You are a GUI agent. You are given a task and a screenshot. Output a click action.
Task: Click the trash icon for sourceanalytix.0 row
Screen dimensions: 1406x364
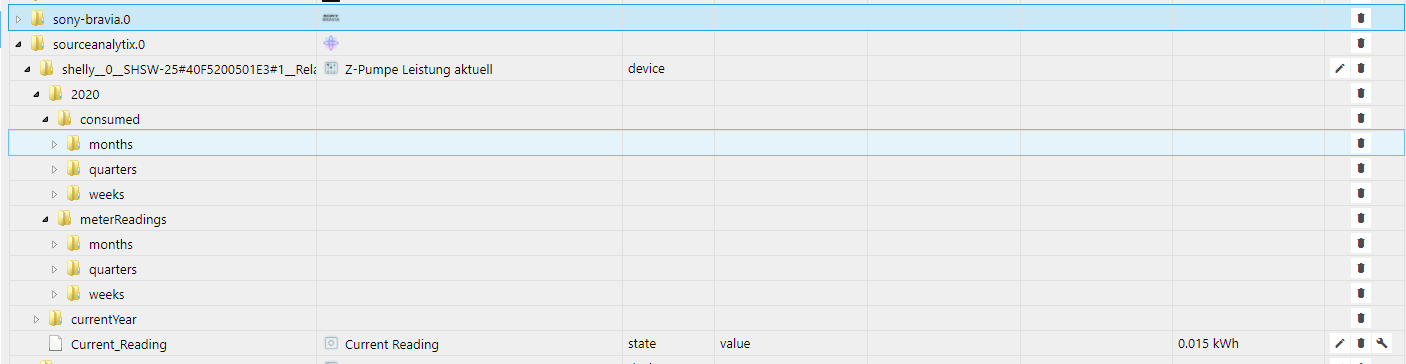(1360, 44)
